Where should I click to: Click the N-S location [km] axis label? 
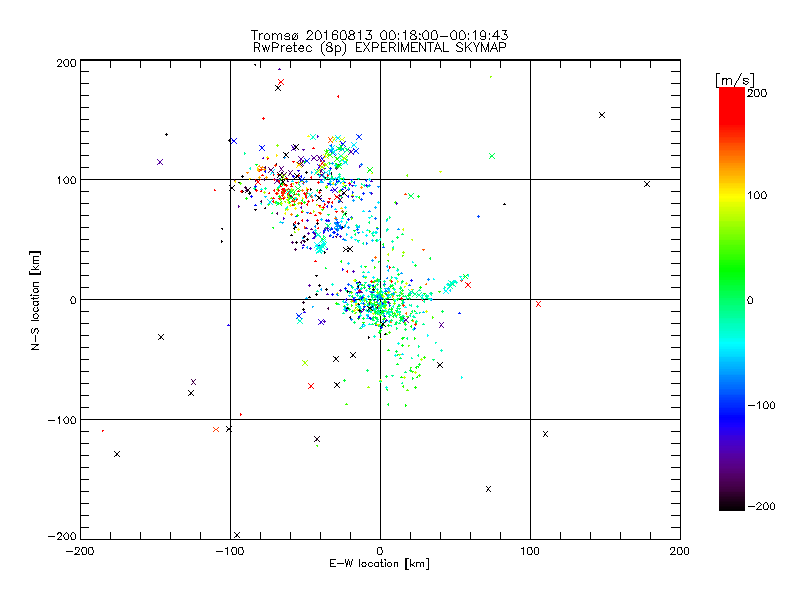click(x=35, y=300)
